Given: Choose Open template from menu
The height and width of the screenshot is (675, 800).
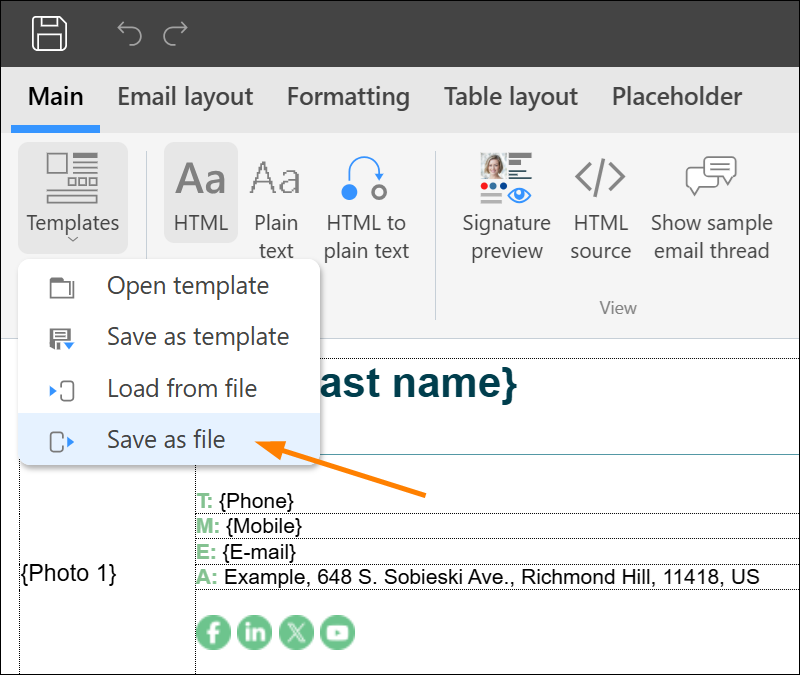Looking at the screenshot, I should [x=169, y=286].
